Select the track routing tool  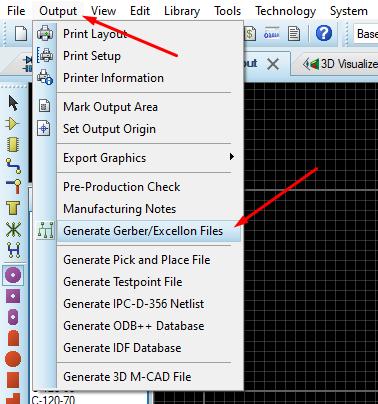click(13, 166)
